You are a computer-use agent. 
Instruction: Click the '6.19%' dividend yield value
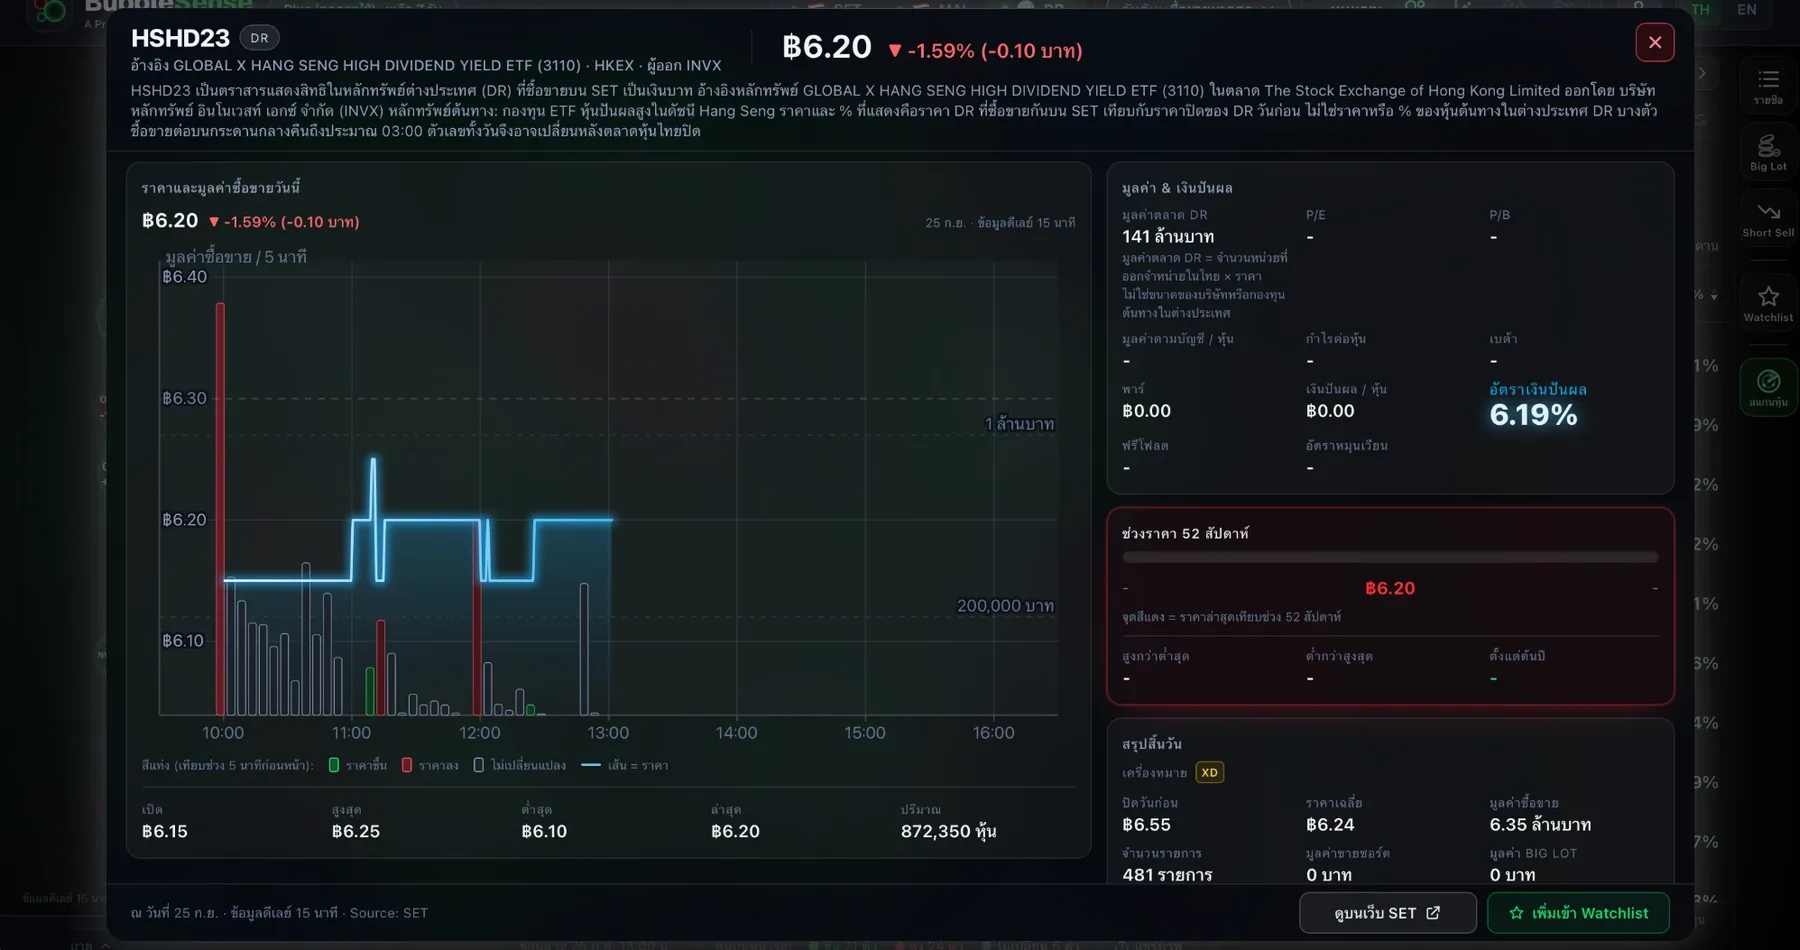1533,415
